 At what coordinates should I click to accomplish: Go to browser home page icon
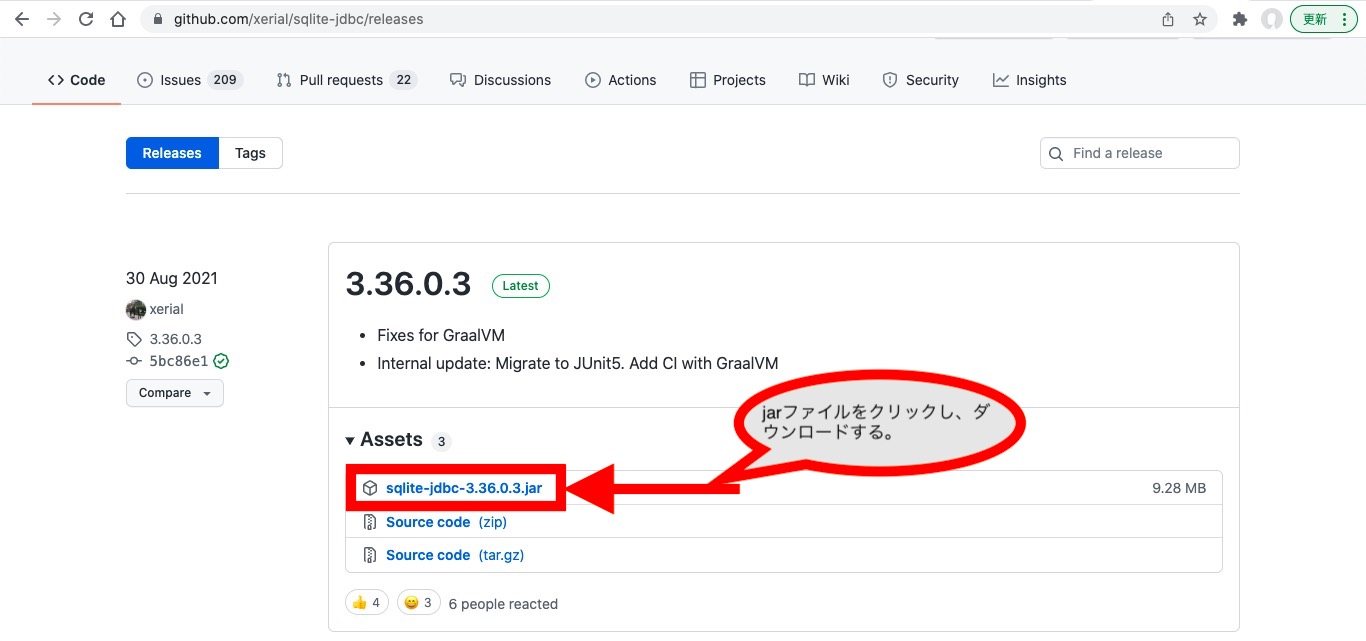(118, 19)
